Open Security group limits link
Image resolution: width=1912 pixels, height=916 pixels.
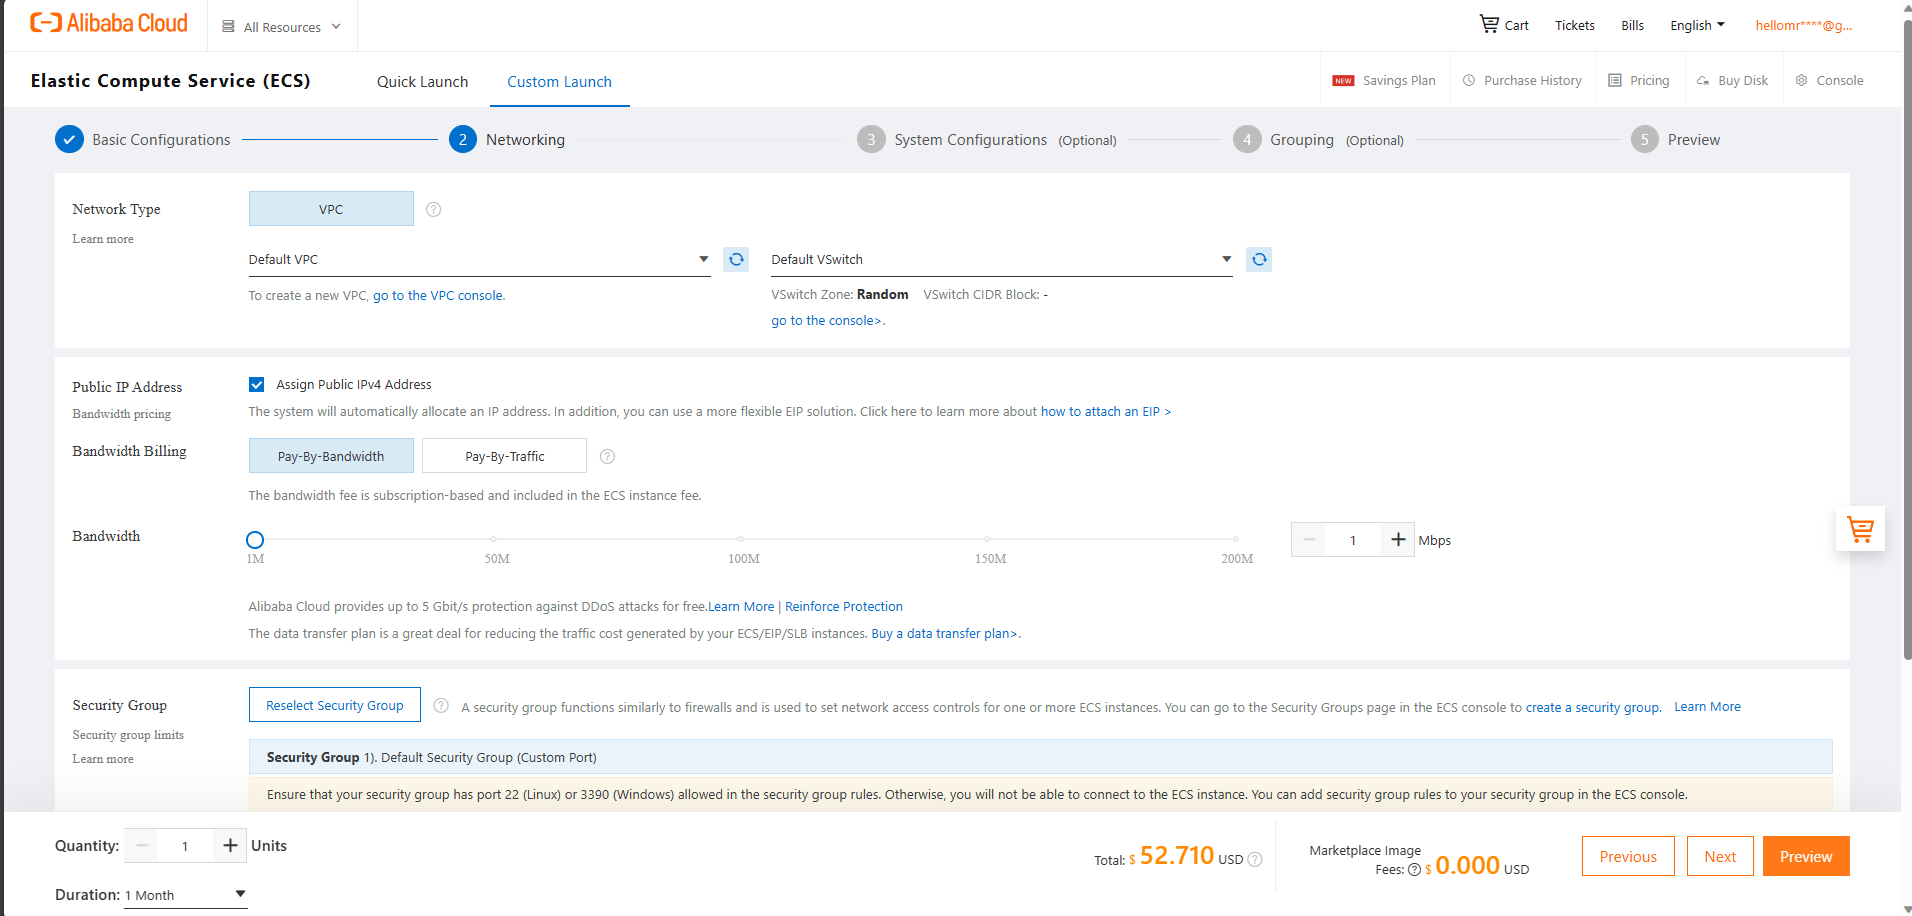(128, 735)
